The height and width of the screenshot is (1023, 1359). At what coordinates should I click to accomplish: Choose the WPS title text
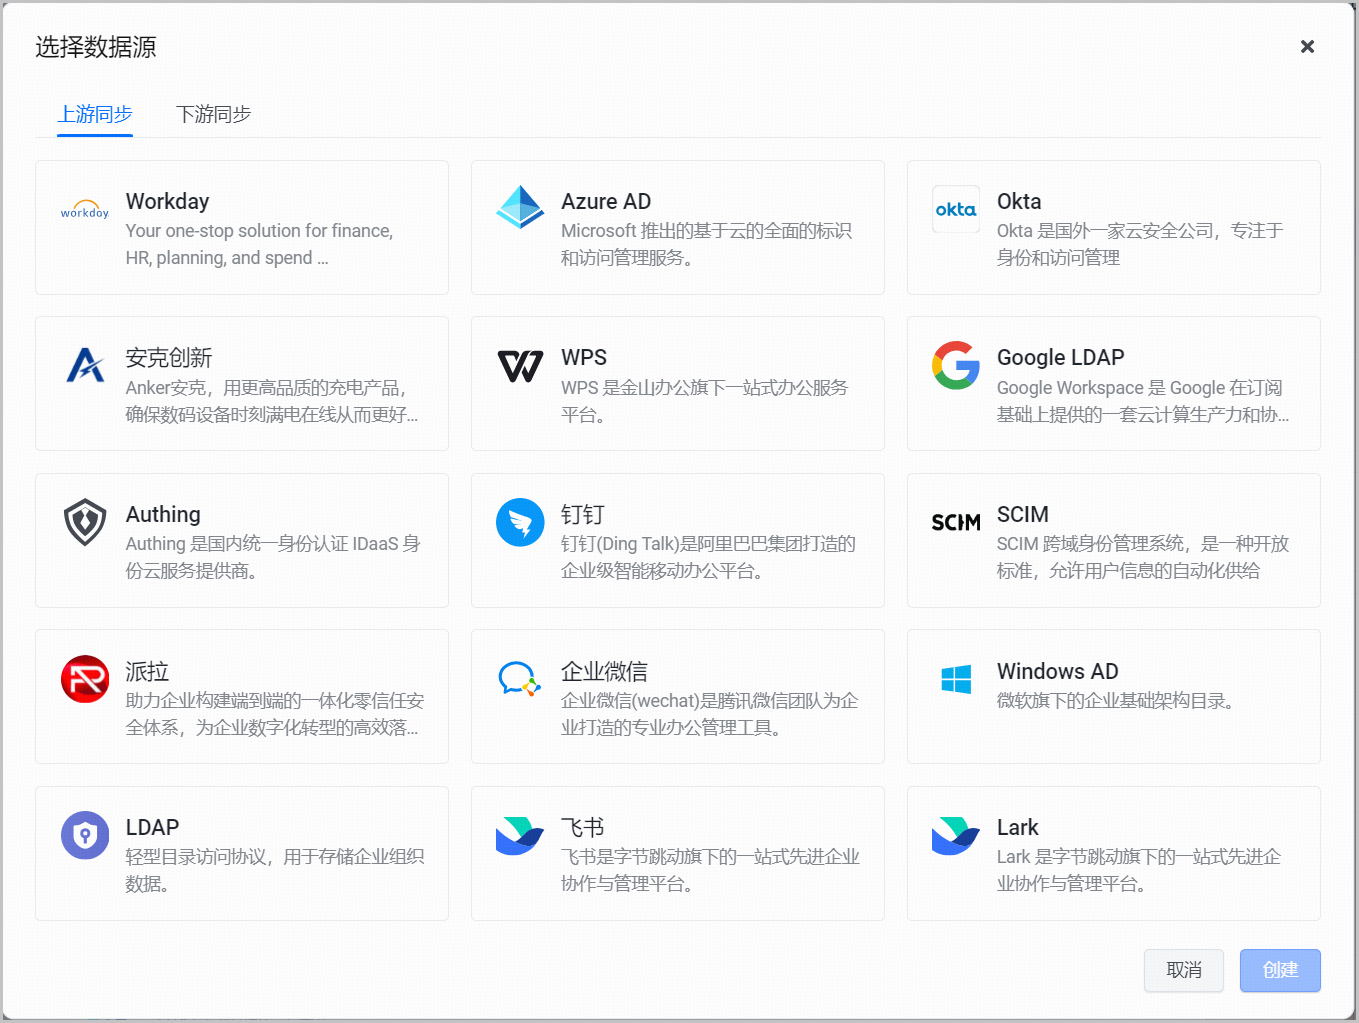click(x=584, y=357)
